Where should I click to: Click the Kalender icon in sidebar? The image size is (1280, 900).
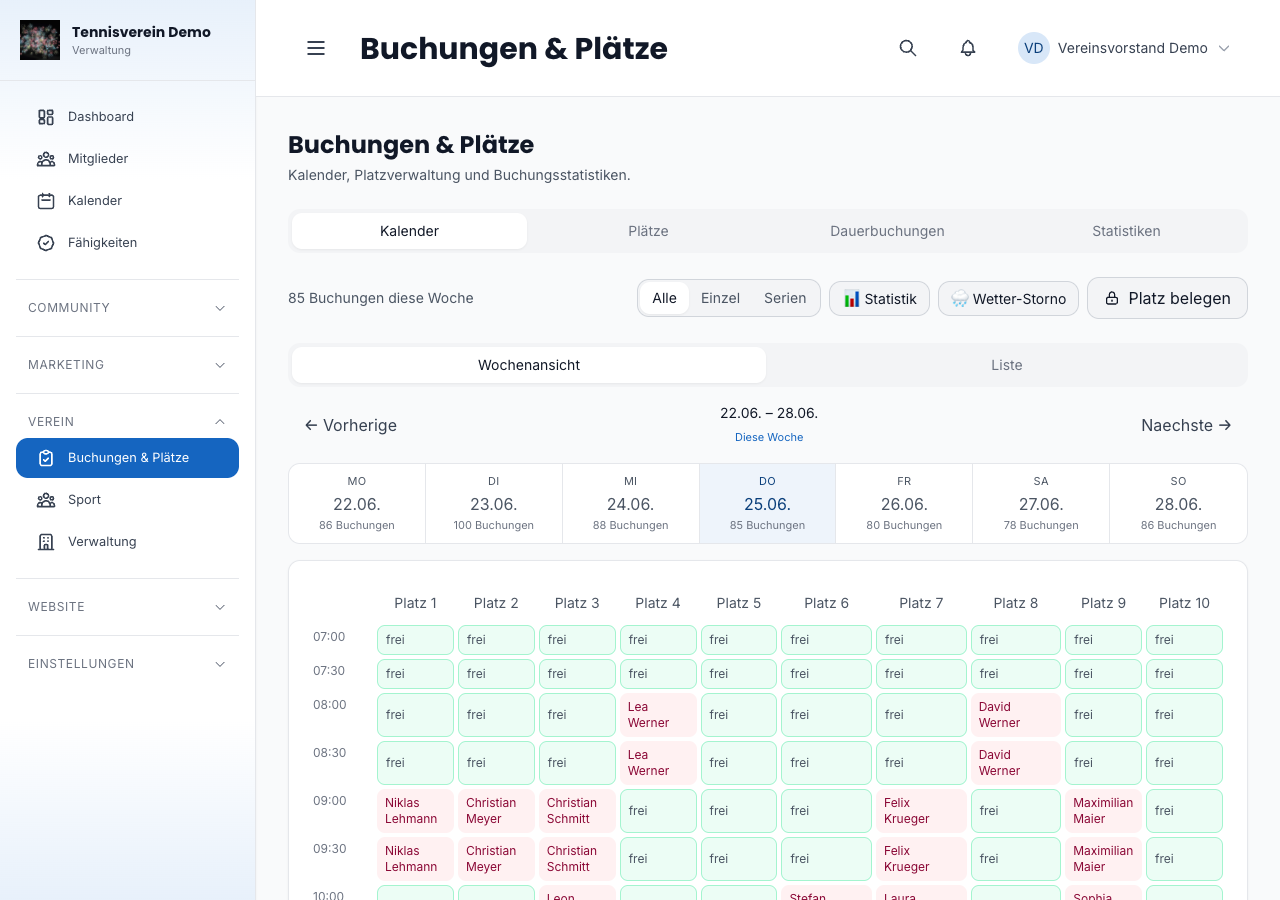pos(46,201)
